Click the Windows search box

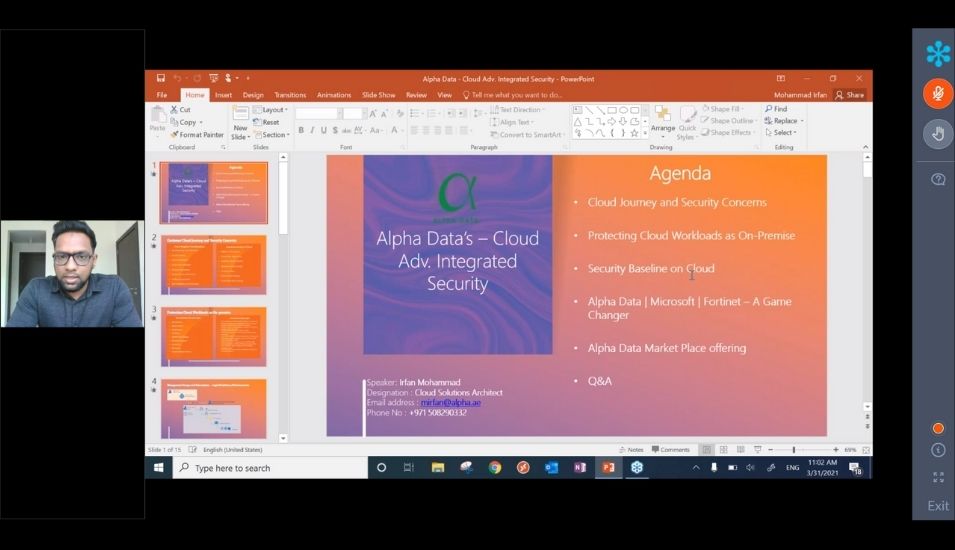click(x=270, y=468)
